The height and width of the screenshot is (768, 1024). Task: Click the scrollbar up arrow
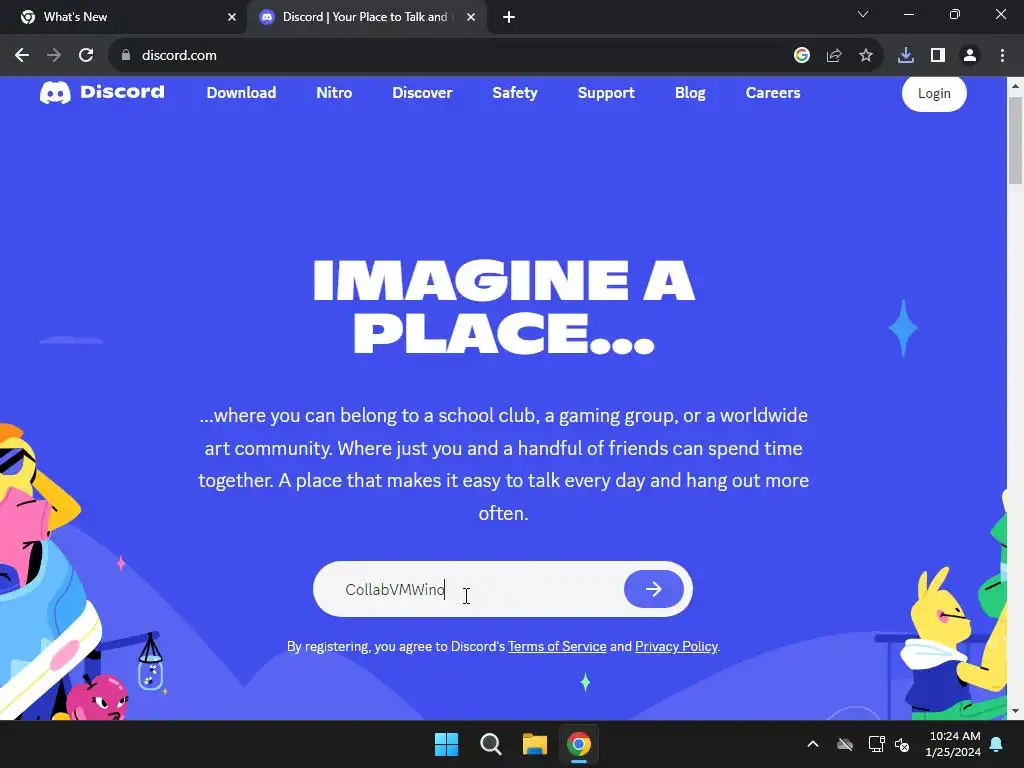tap(1015, 86)
